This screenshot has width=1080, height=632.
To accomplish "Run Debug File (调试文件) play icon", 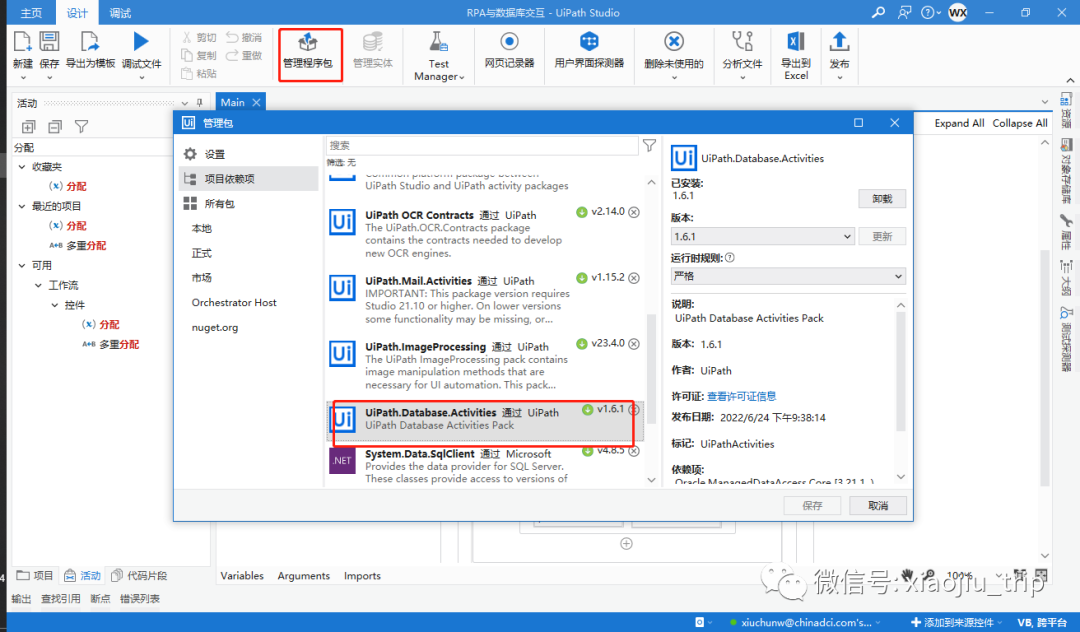I will tap(141, 42).
